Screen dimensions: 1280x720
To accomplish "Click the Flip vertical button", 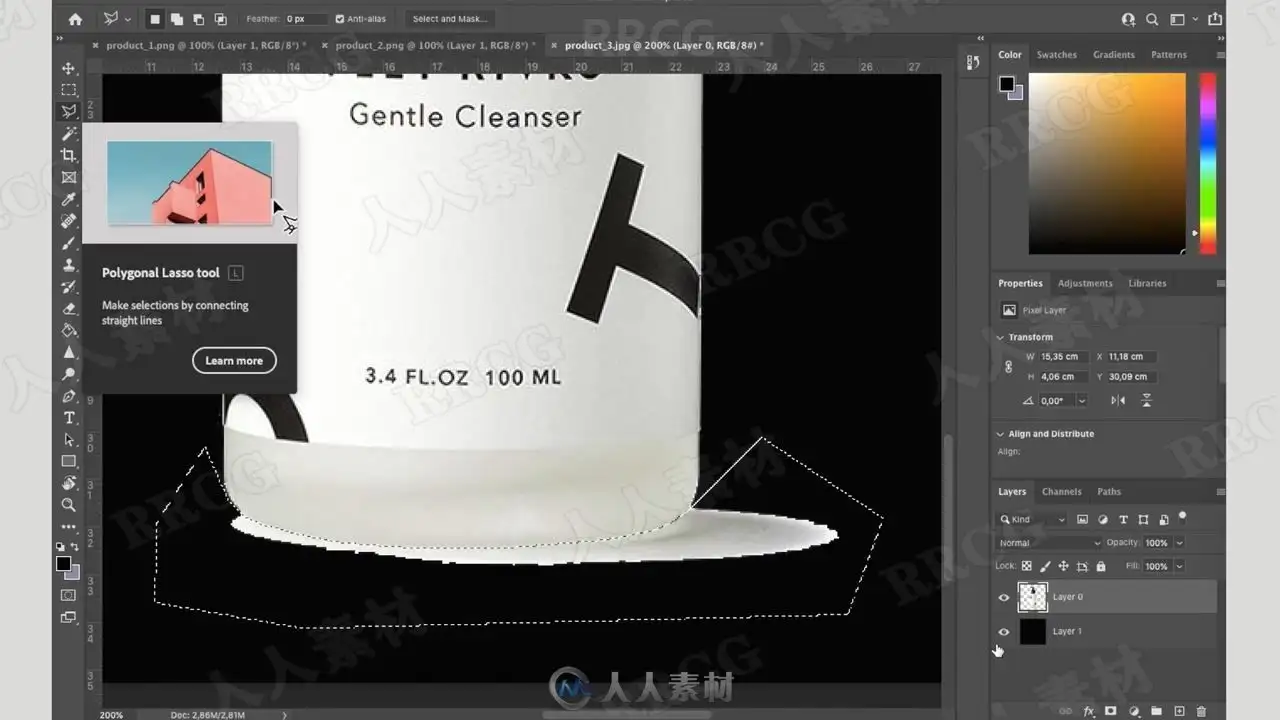I will (x=1146, y=401).
